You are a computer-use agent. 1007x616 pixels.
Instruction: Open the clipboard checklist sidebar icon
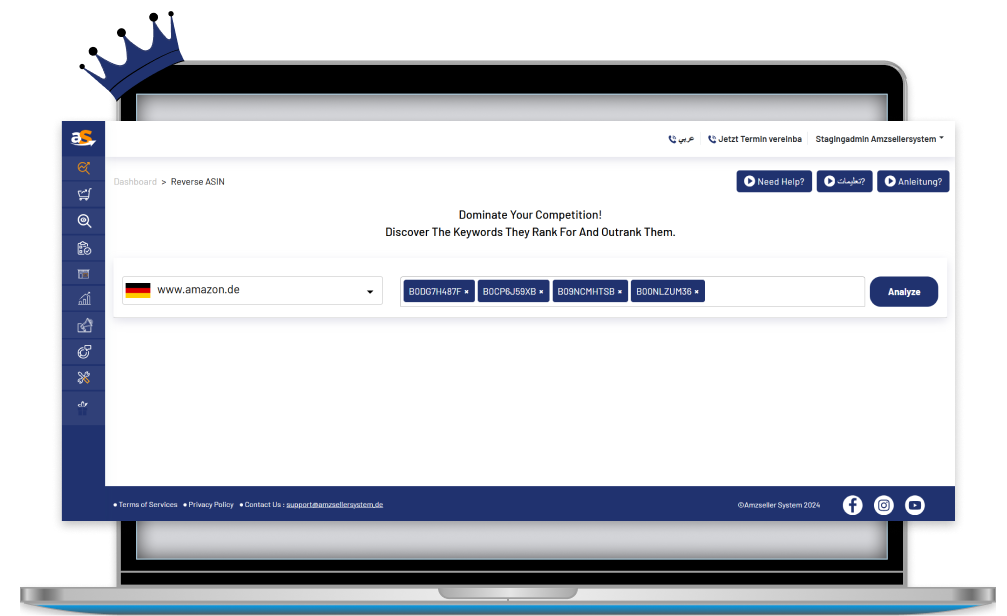[x=84, y=248]
